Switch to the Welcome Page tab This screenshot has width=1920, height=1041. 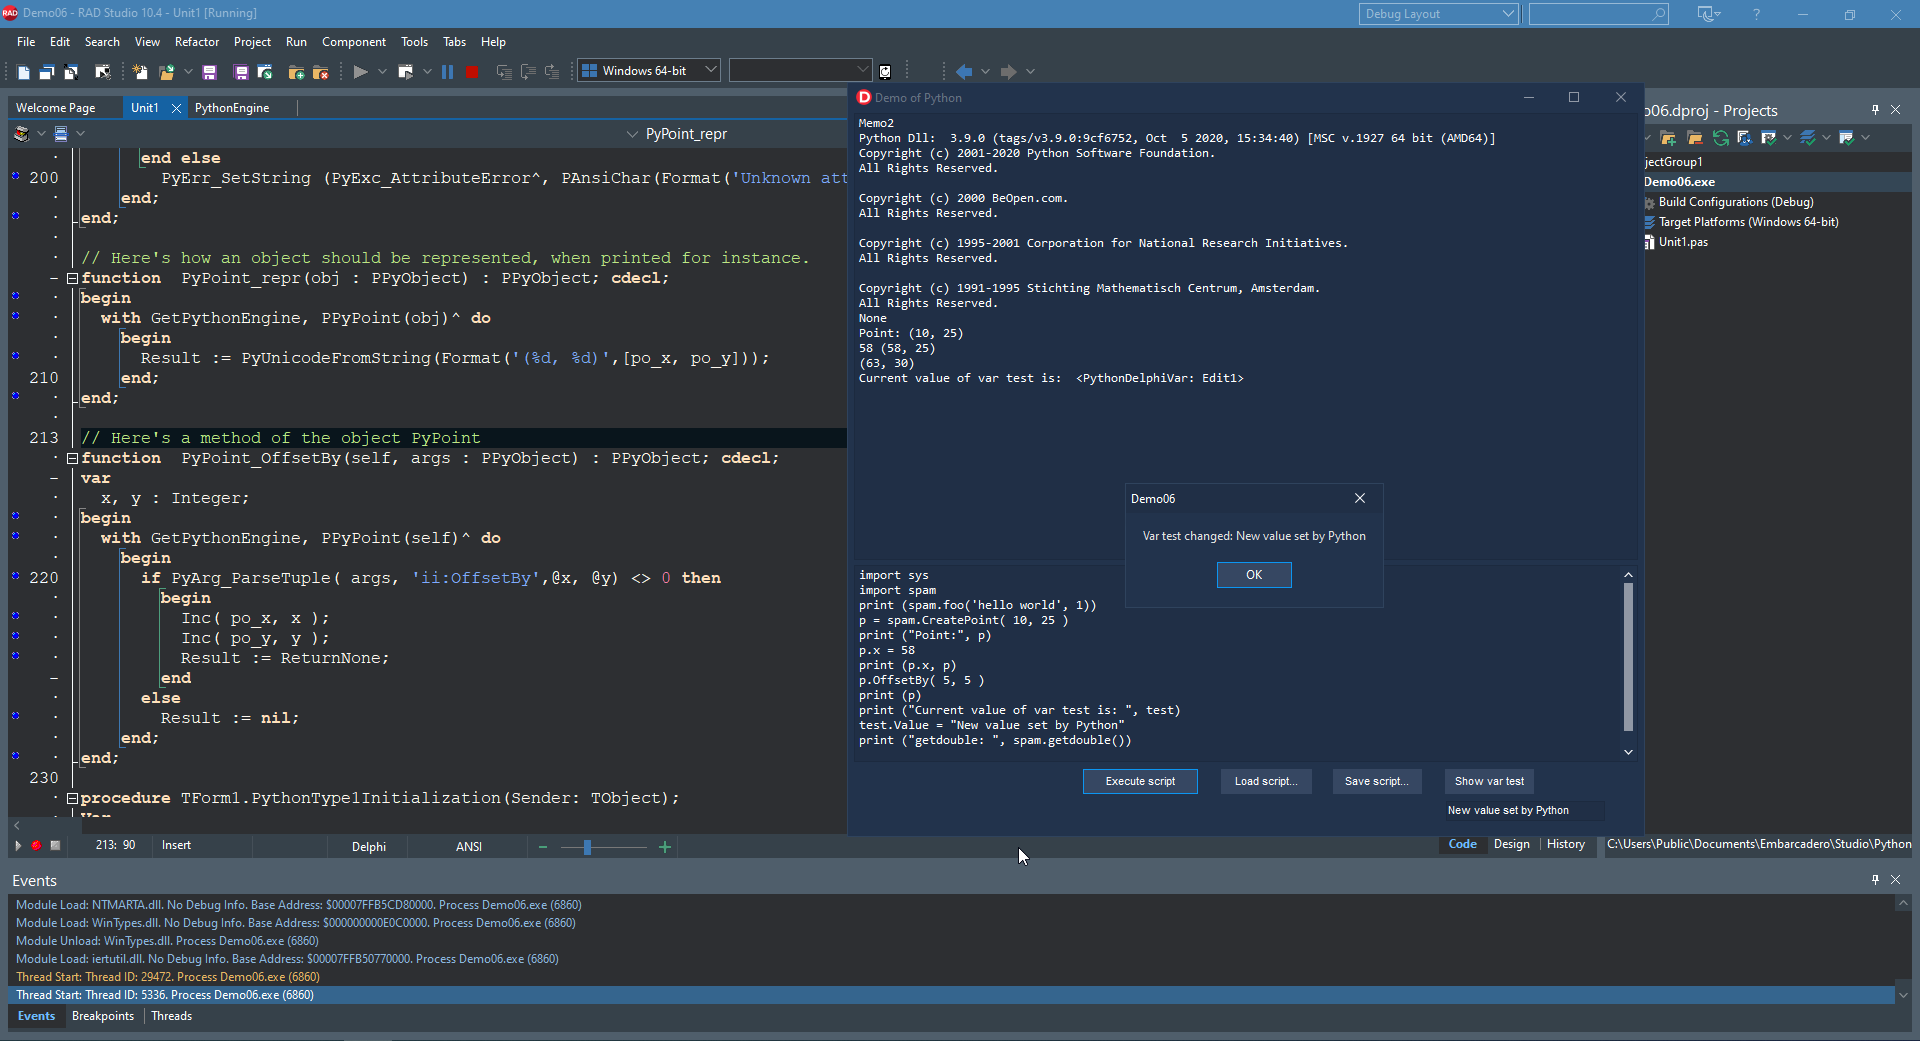(x=56, y=108)
